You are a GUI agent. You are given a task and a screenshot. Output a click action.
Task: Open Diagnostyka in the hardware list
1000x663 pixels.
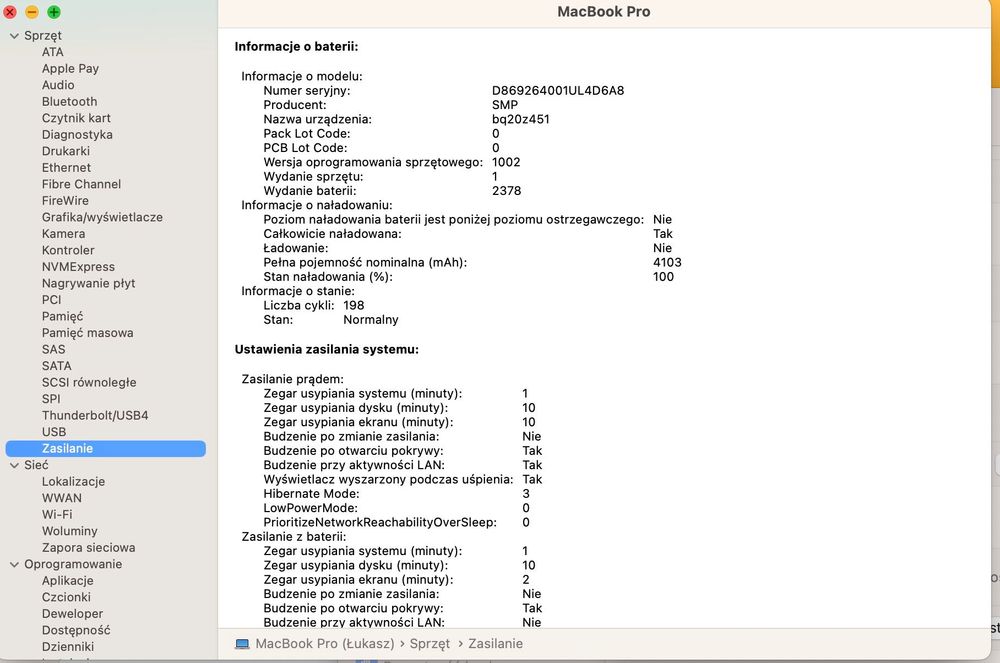77,135
